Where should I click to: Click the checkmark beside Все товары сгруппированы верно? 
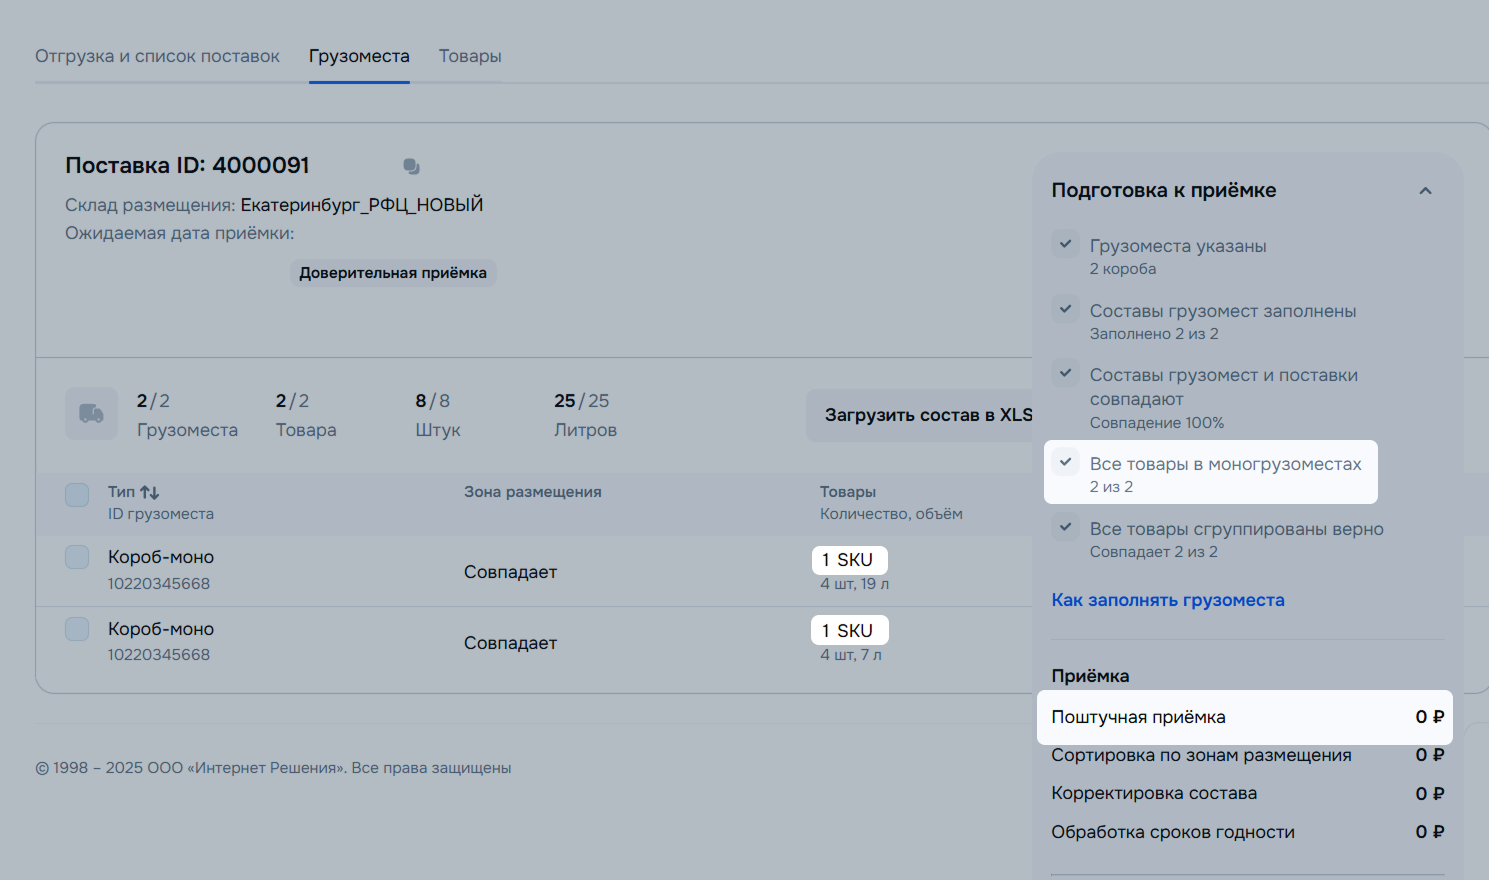pos(1066,528)
